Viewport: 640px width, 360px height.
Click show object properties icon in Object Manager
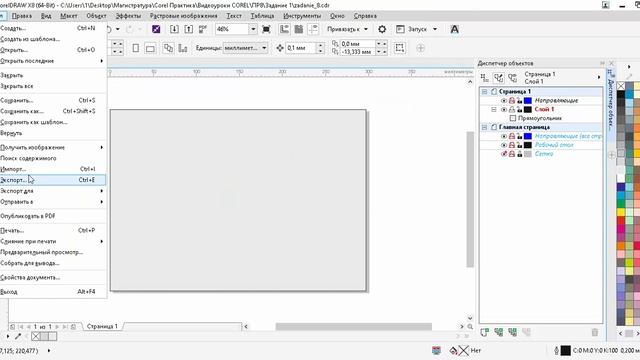484,78
